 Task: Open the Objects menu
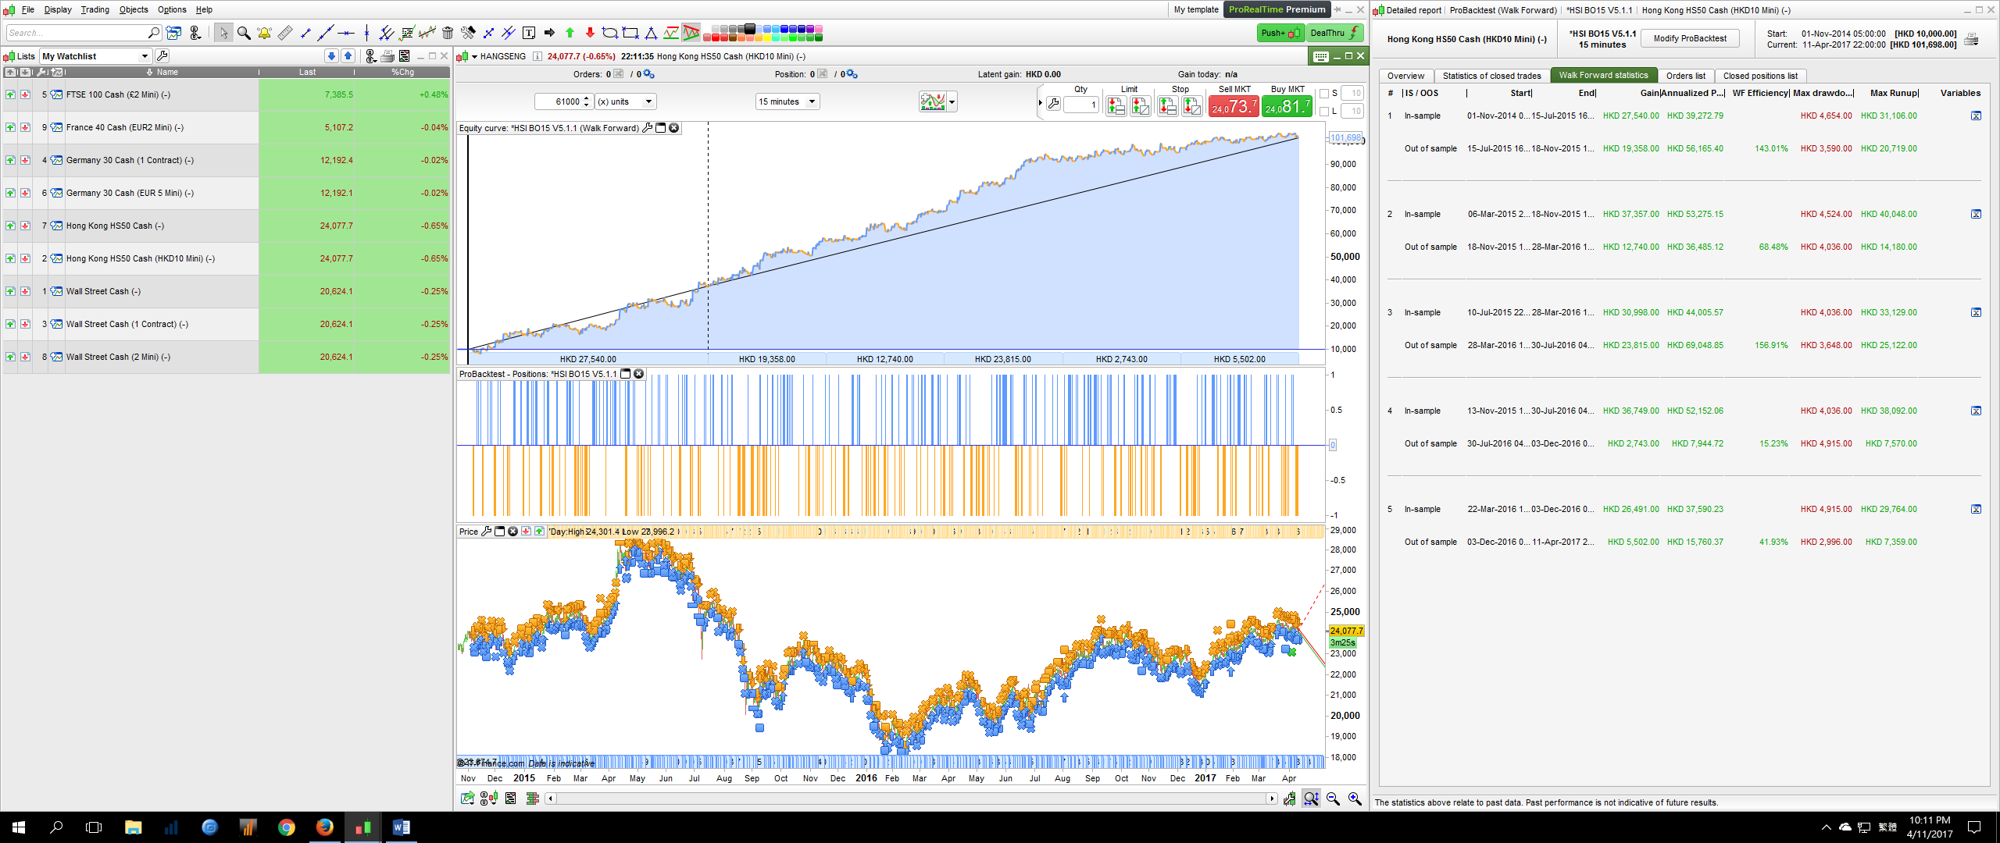pos(133,9)
